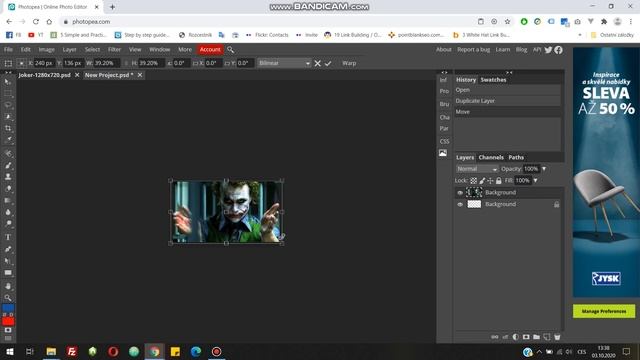Viewport: 640px width, 360px height.
Task: Cancel the transform with the X icon
Action: click(x=318, y=63)
